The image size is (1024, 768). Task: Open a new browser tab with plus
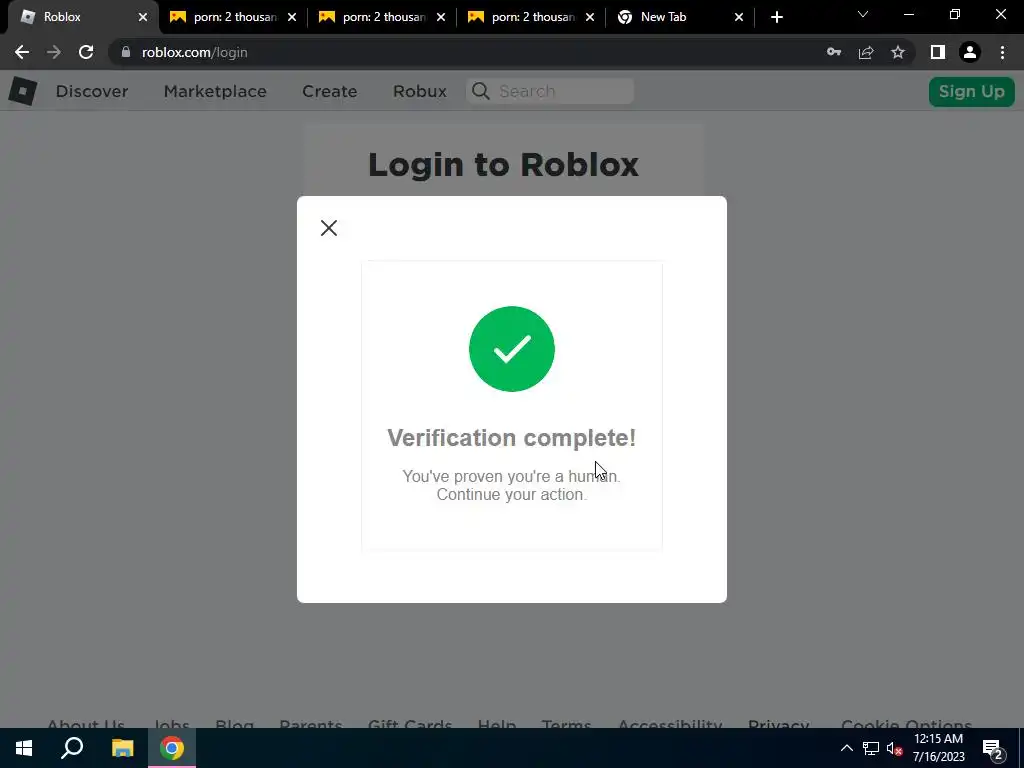(x=776, y=17)
